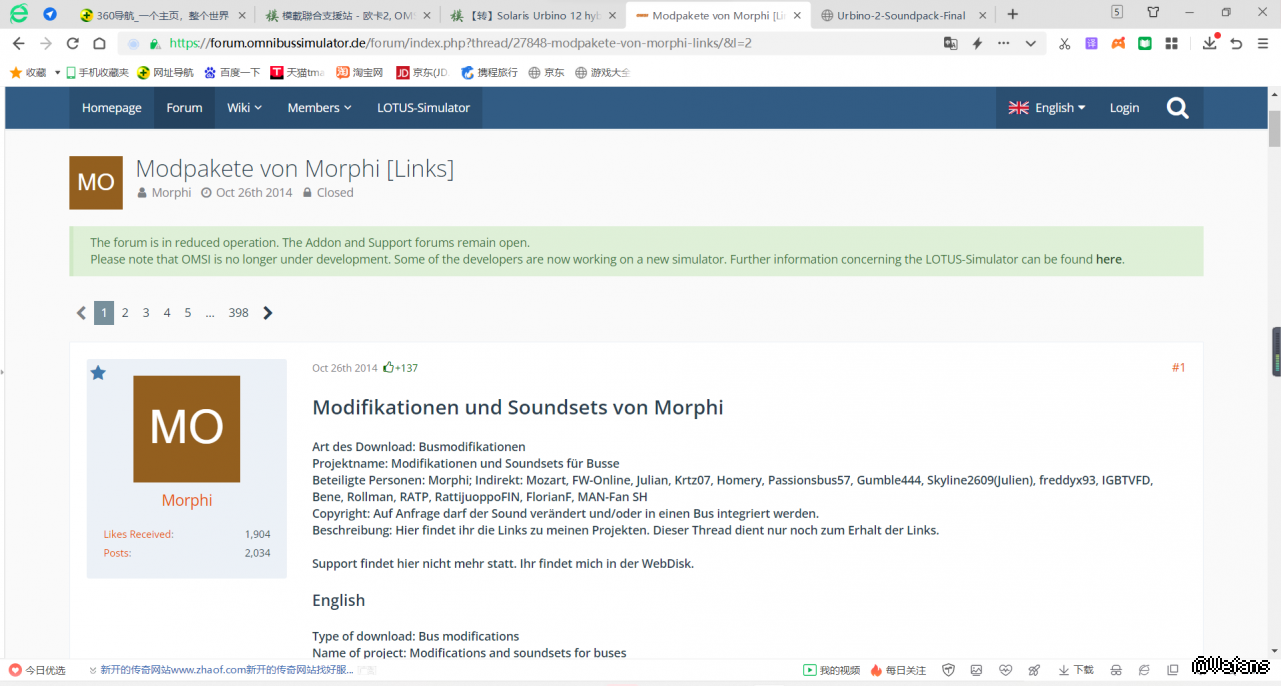Click the browser translate page icon
The width and height of the screenshot is (1281, 686).
click(950, 43)
